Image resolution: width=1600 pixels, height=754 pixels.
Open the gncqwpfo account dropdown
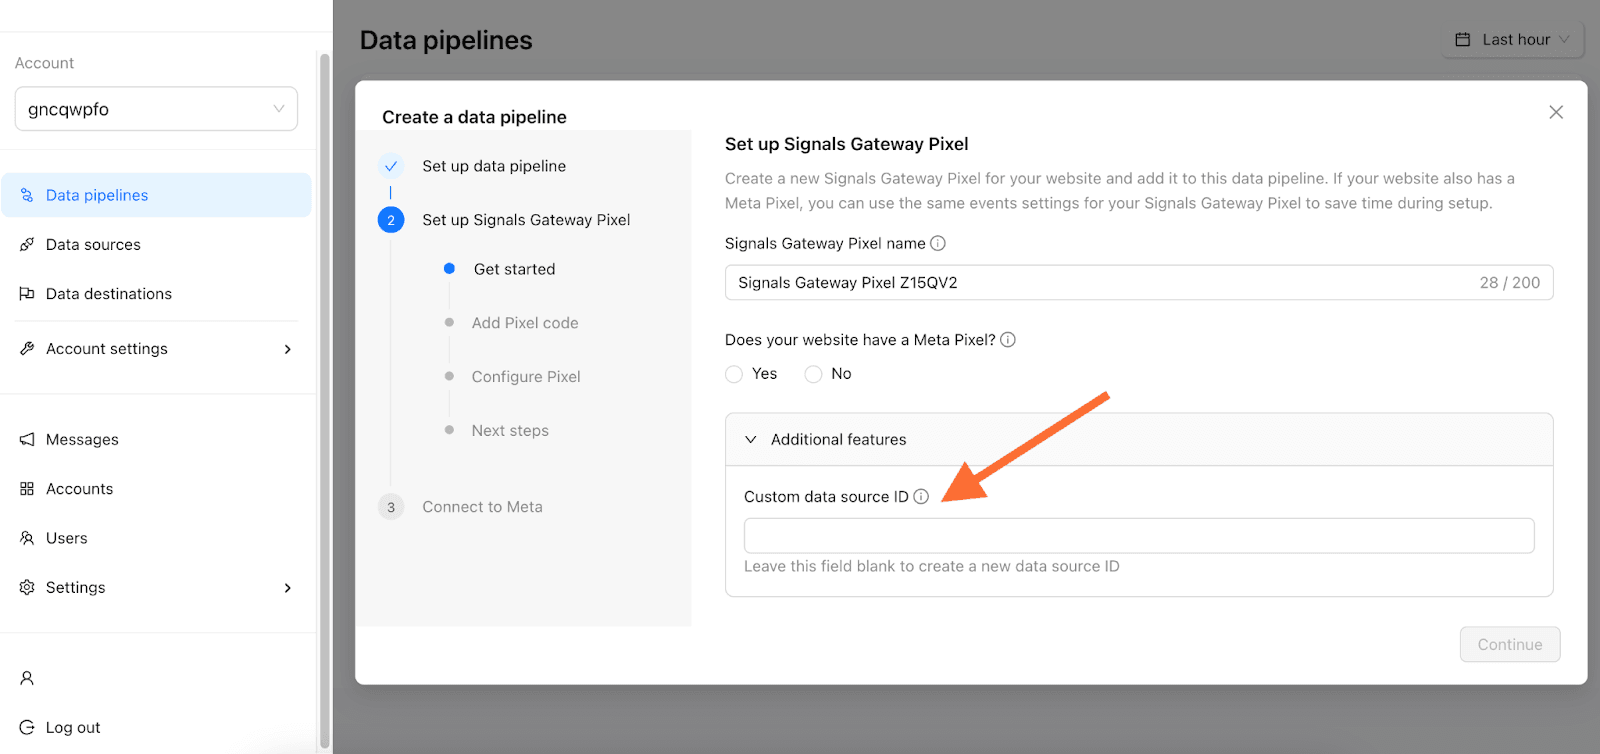coord(156,109)
